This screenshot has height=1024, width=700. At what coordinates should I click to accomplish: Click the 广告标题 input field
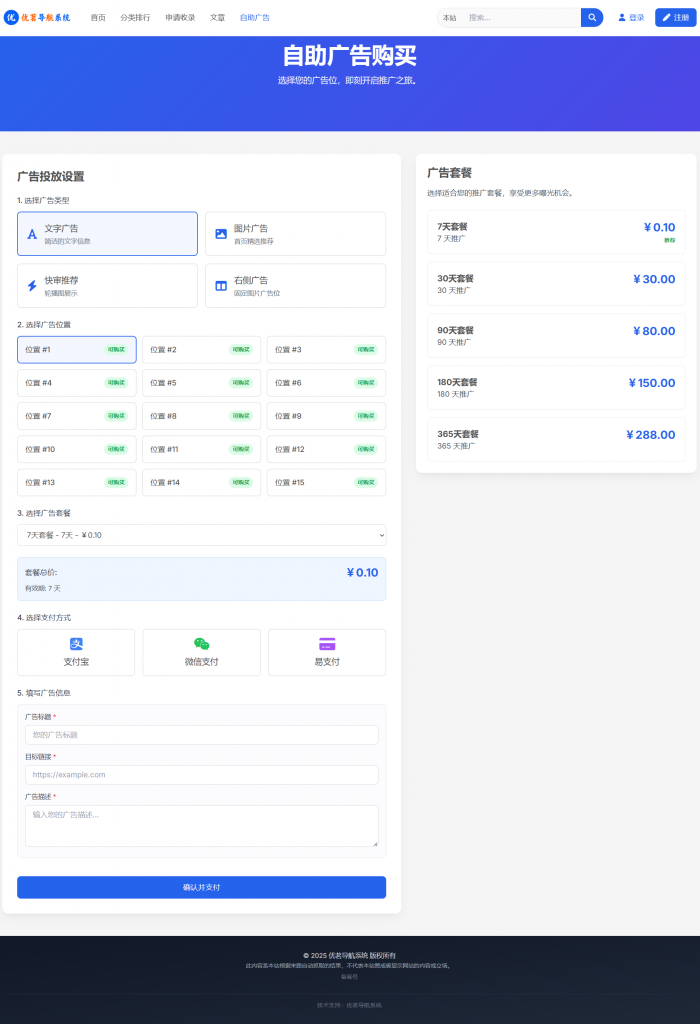pos(201,735)
